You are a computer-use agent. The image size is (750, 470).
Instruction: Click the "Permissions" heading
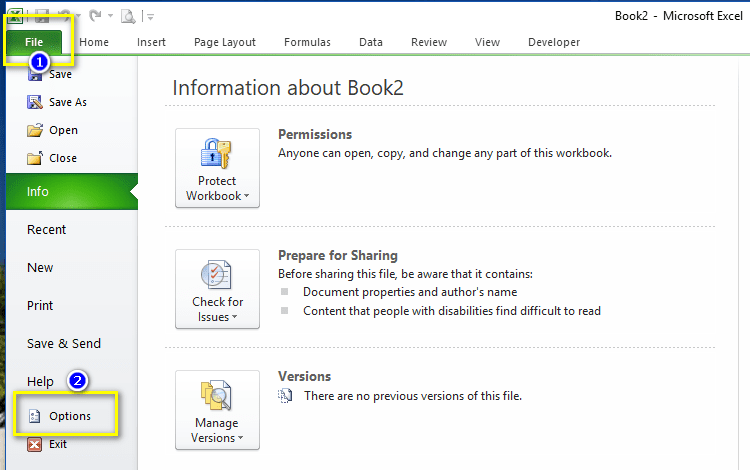pyautogui.click(x=315, y=134)
